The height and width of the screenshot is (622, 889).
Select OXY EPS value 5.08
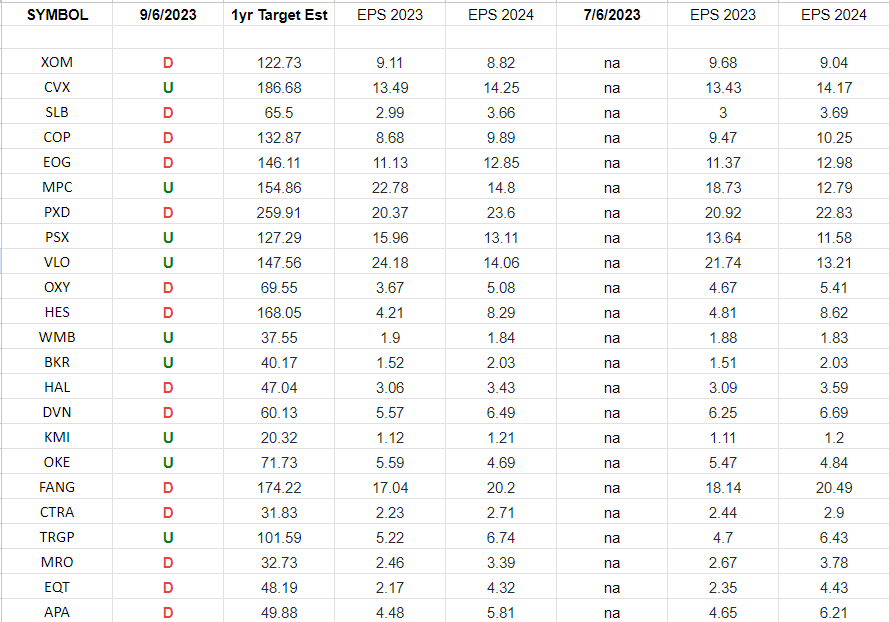click(501, 287)
